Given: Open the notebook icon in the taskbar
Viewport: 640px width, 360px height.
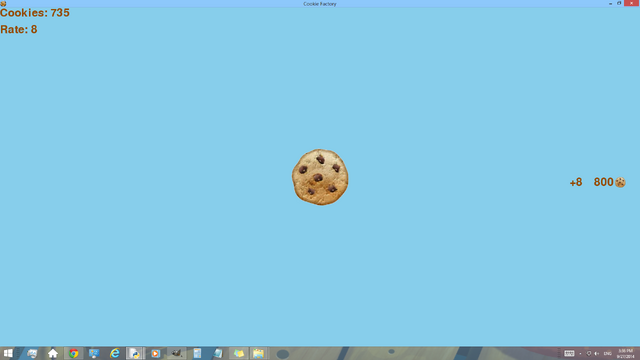Looking at the screenshot, I should (x=218, y=353).
